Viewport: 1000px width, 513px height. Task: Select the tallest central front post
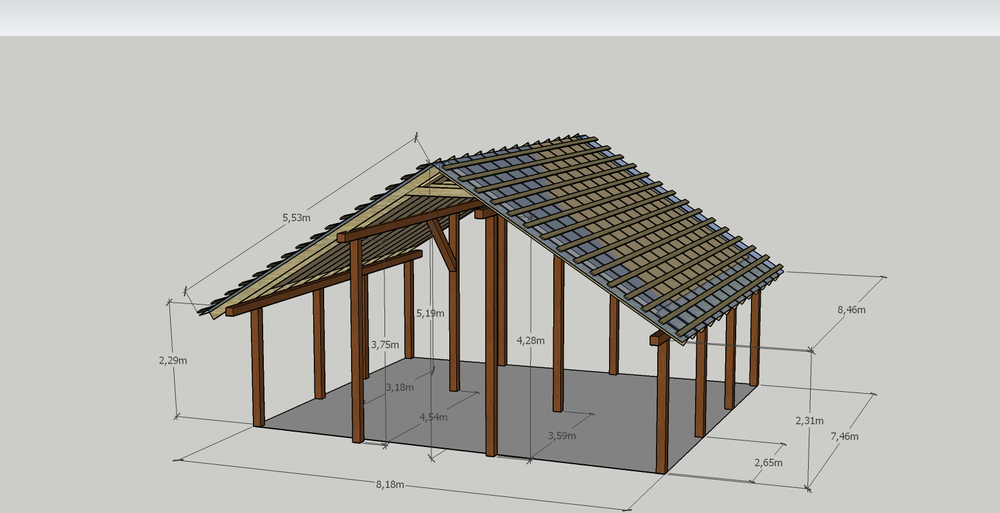491,340
